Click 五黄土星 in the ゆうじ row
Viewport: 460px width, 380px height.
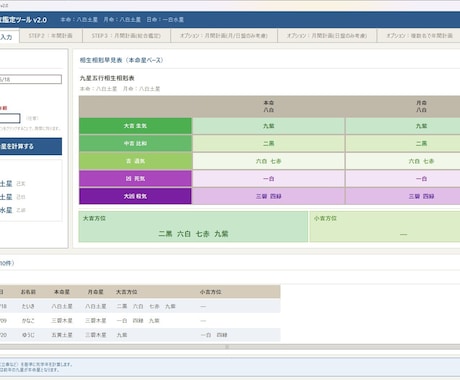tap(62, 335)
